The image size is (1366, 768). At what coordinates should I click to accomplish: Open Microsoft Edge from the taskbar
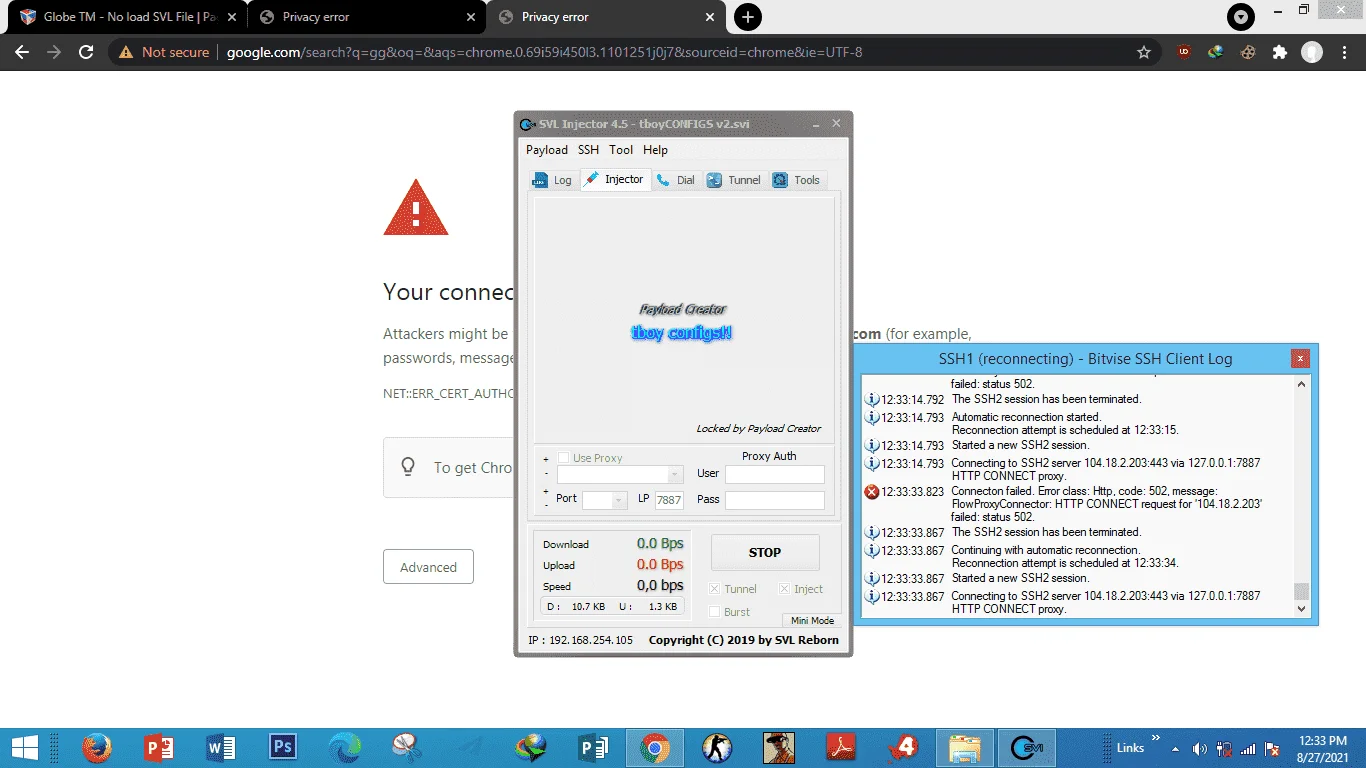click(345, 748)
